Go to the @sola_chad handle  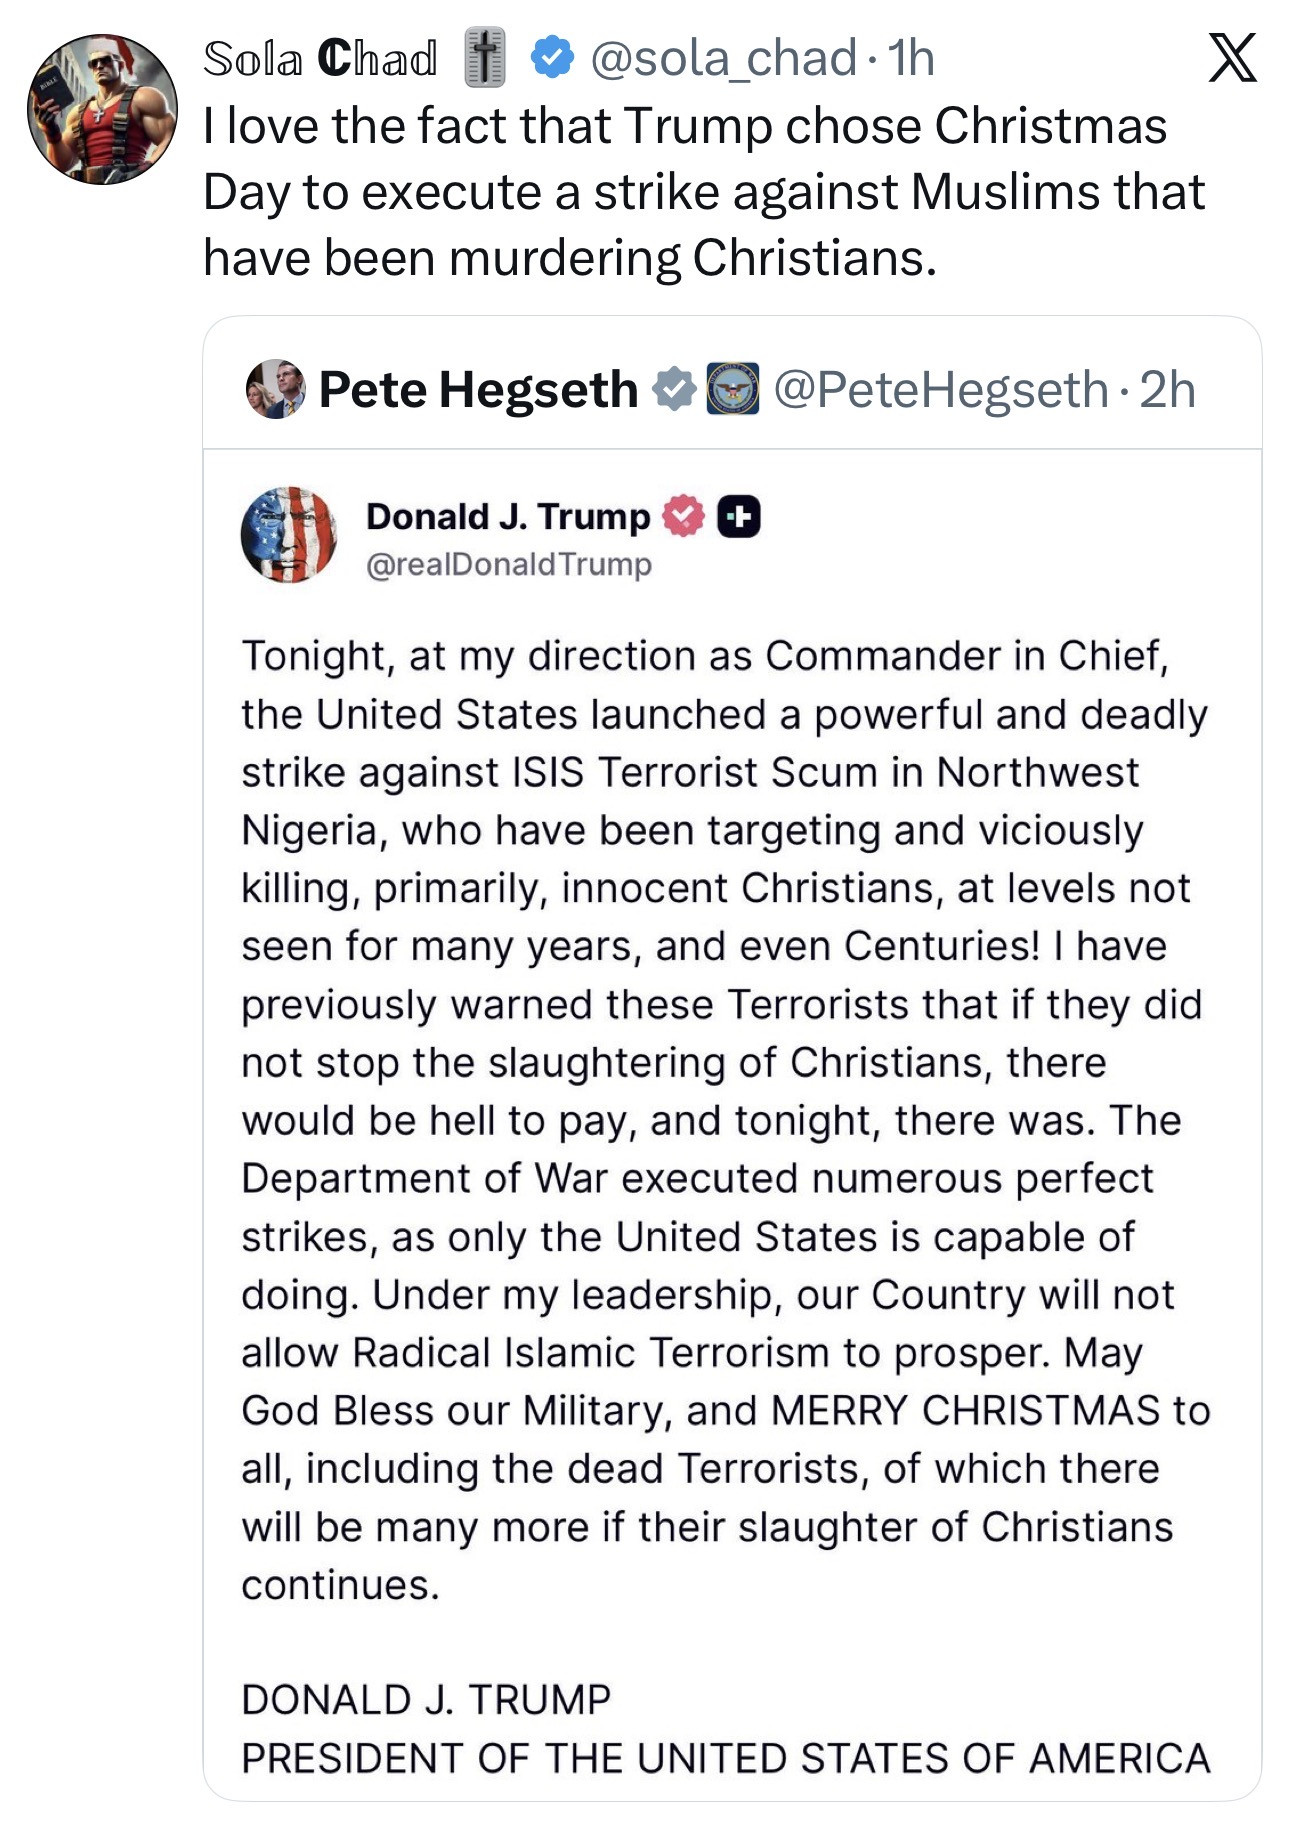[723, 58]
